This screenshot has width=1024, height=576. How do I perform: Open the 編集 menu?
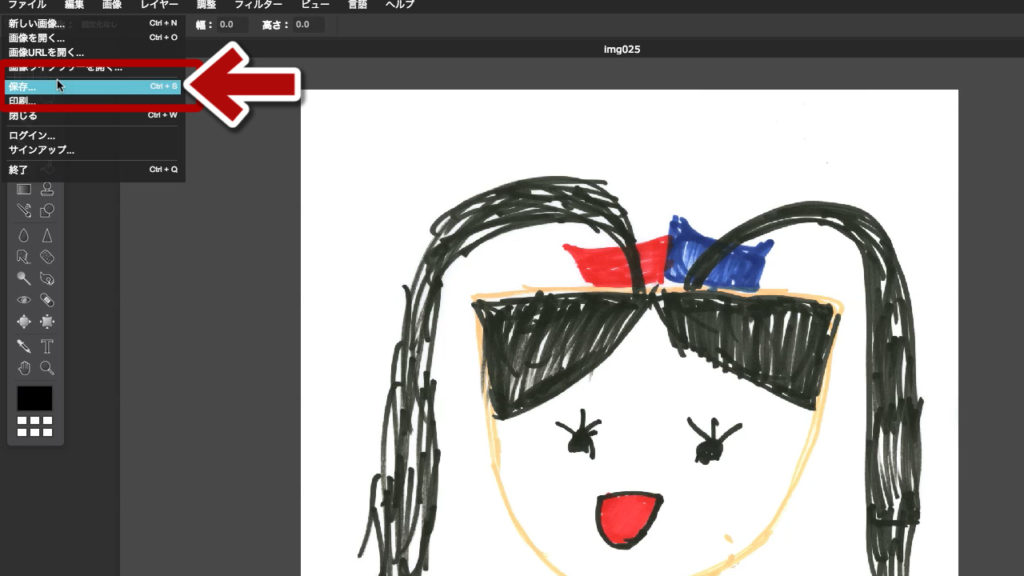[74, 5]
